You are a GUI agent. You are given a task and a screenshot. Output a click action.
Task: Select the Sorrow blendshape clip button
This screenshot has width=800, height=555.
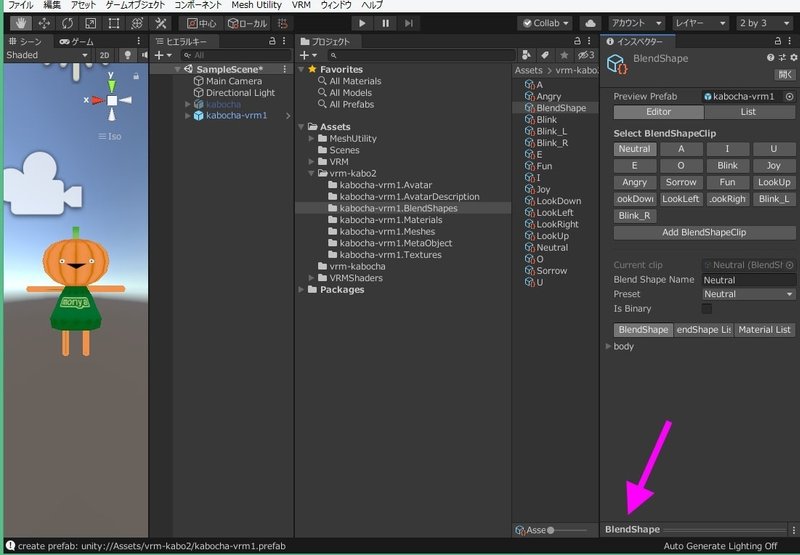[681, 183]
